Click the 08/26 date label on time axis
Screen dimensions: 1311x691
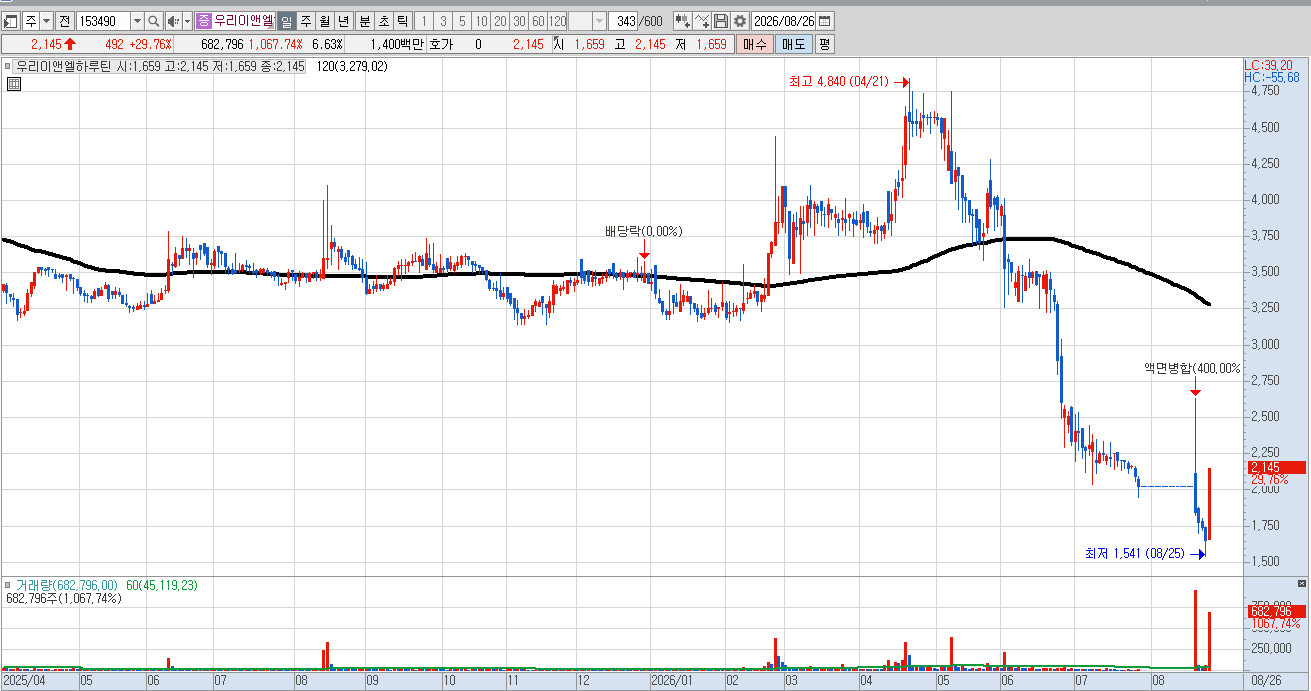pos(1267,680)
